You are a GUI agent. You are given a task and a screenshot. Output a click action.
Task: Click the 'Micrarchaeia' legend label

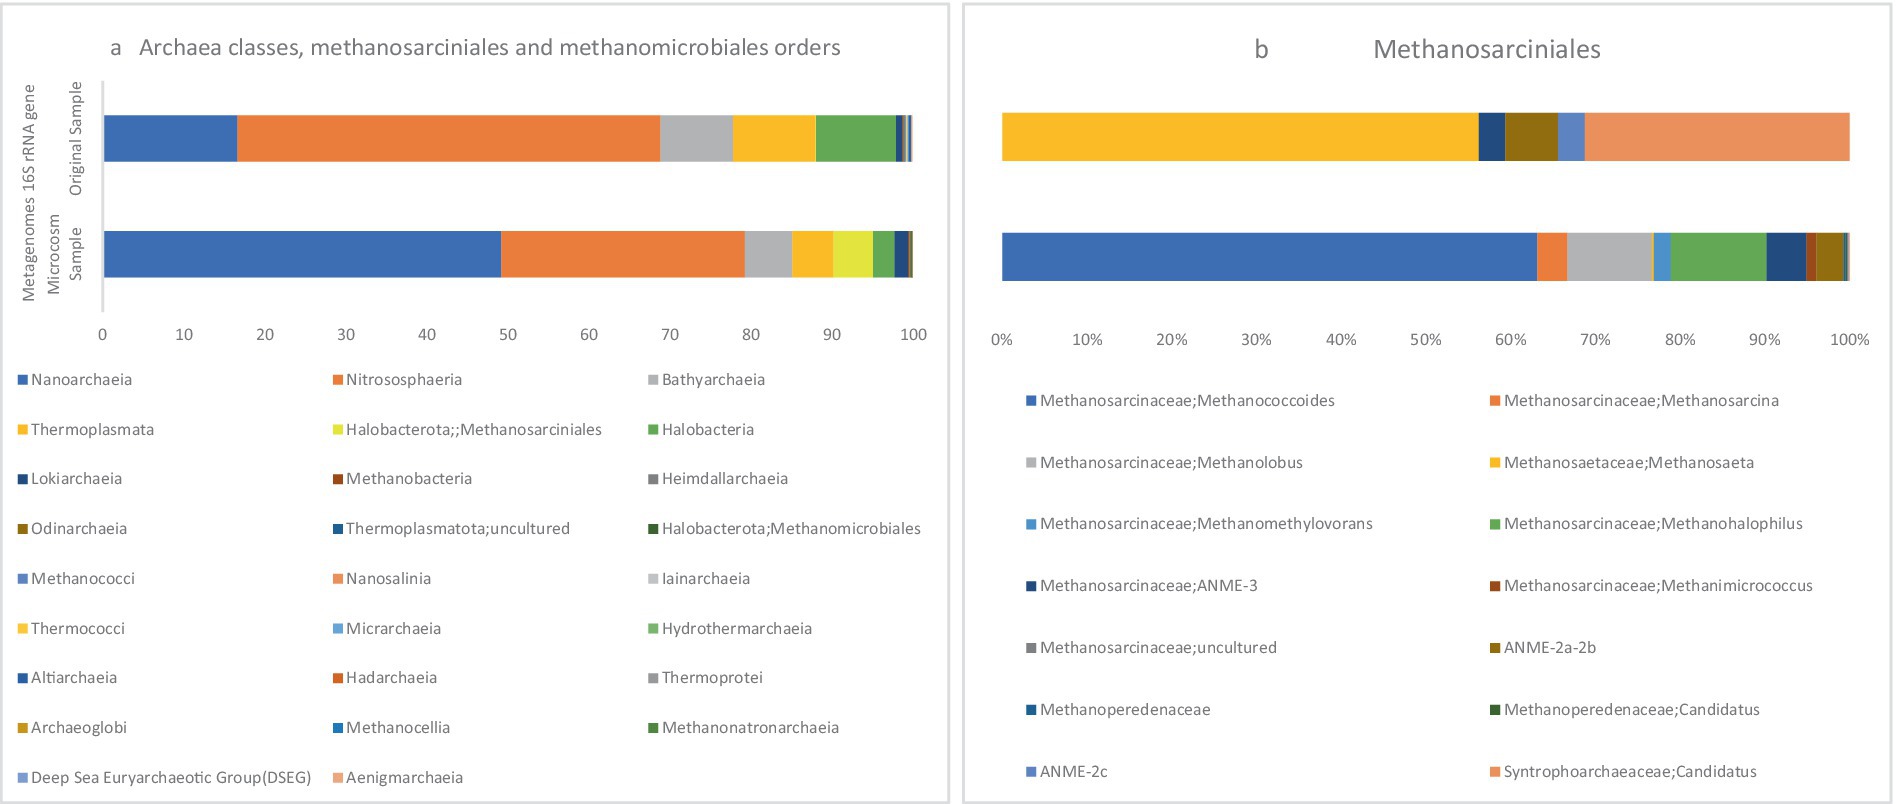point(394,629)
